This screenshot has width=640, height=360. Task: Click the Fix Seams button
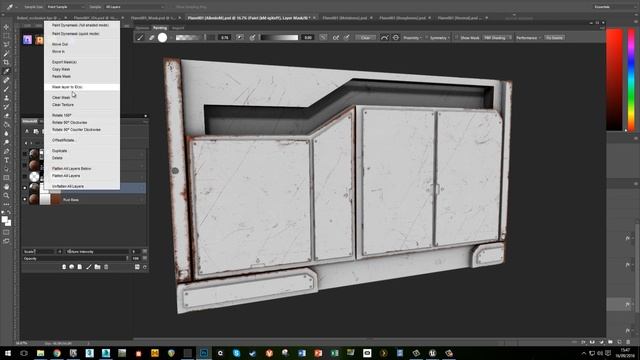[554, 38]
